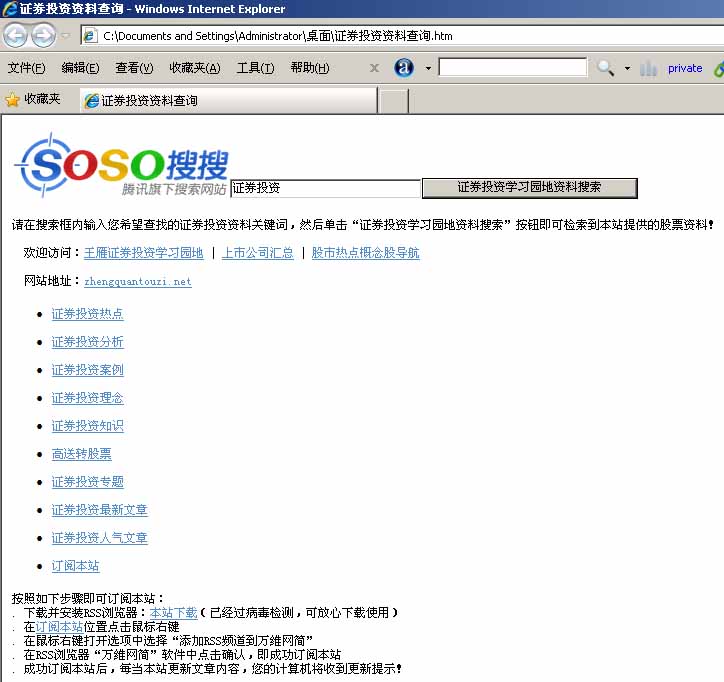Close the toolbar with the X icon
724x682 pixels.
tap(374, 68)
